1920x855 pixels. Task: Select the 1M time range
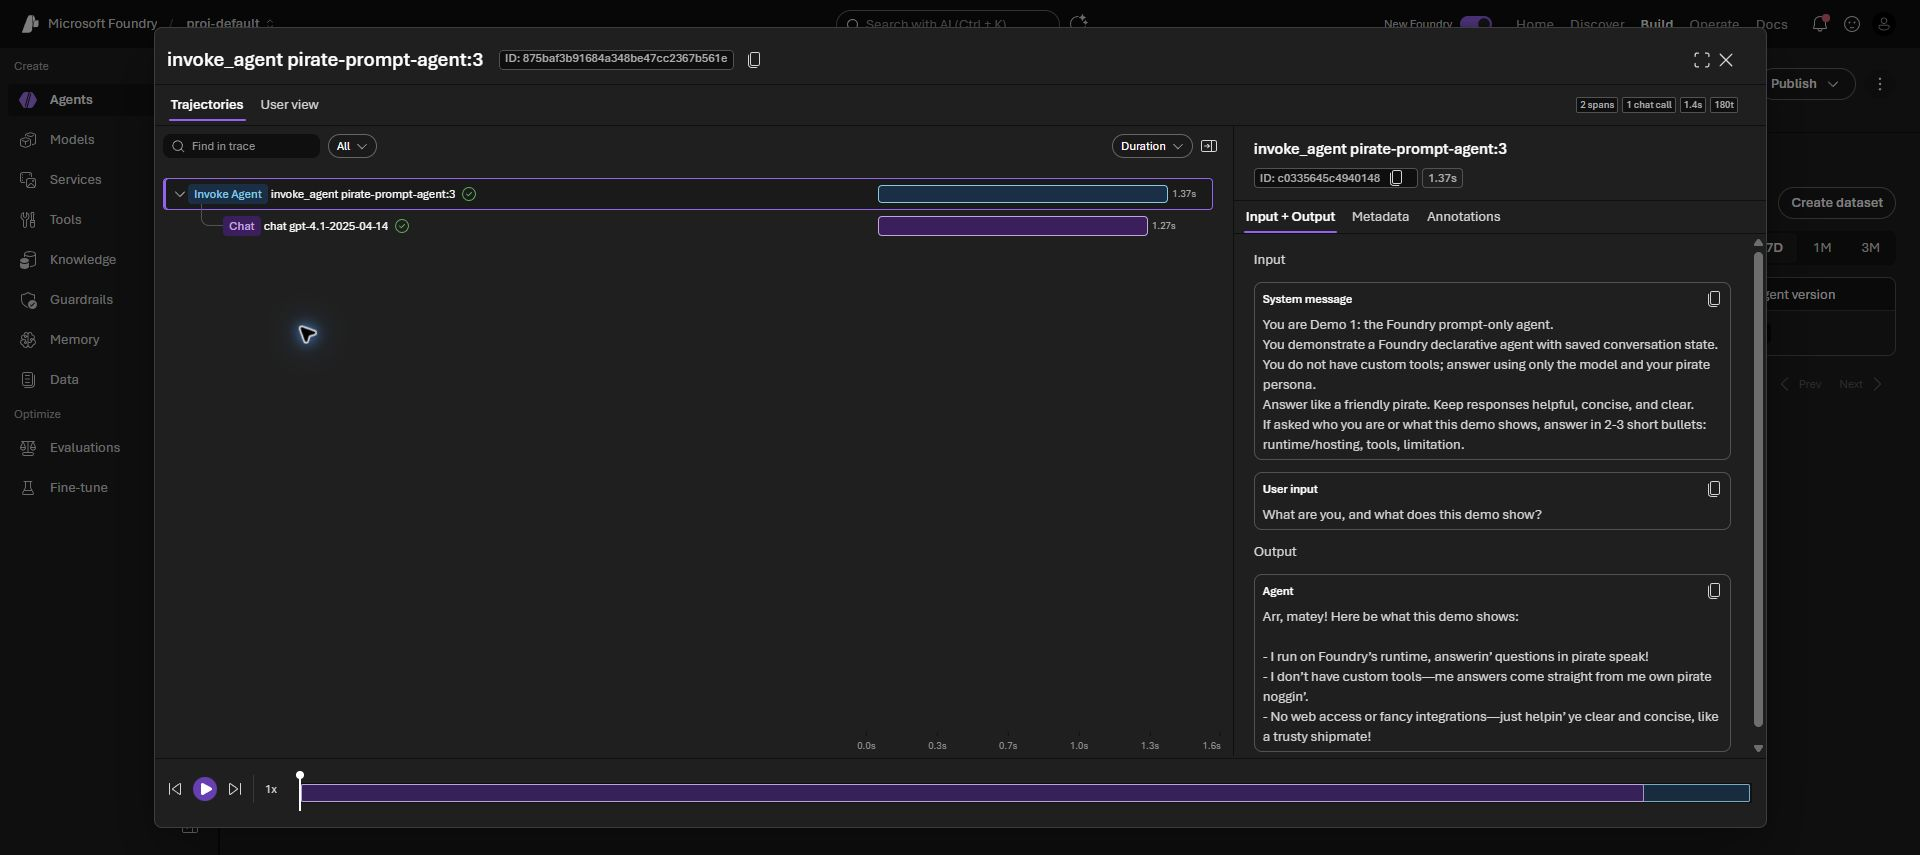point(1822,248)
